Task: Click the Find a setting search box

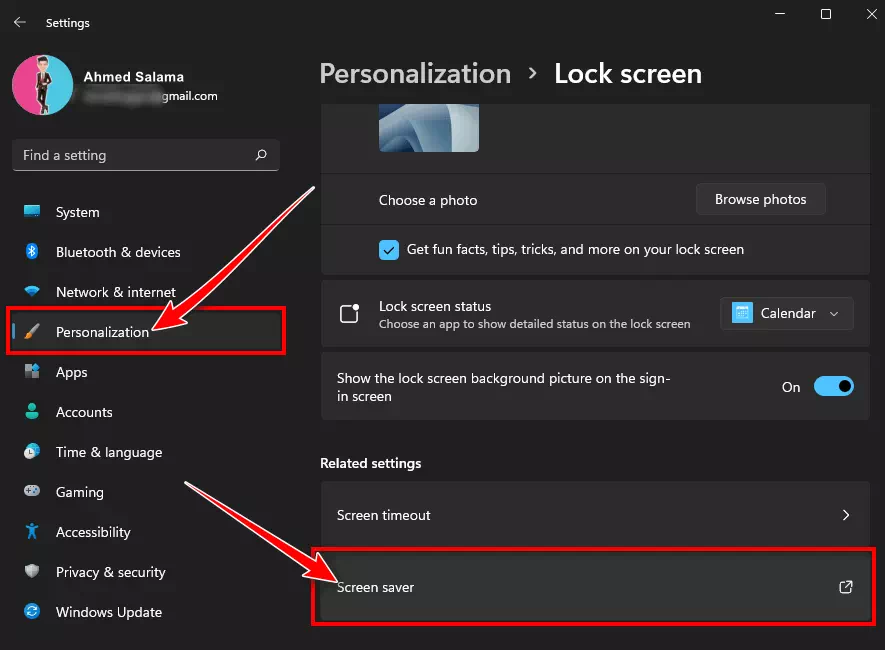Action: tap(146, 155)
